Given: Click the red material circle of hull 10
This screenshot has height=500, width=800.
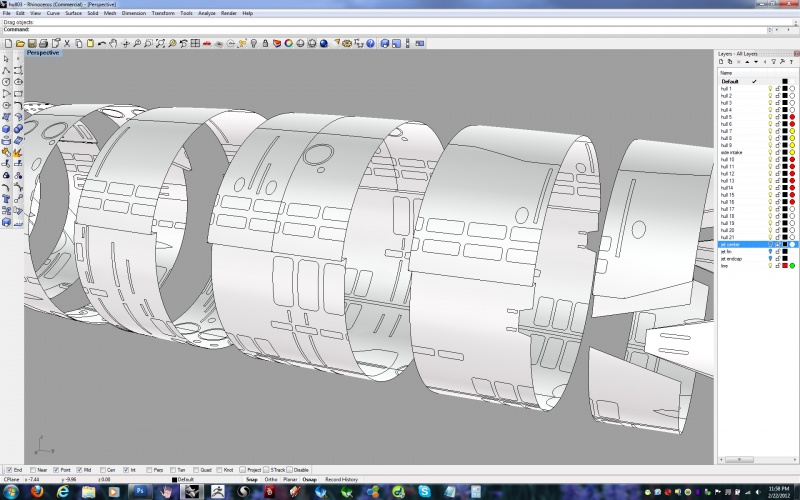Looking at the screenshot, I should (792, 160).
